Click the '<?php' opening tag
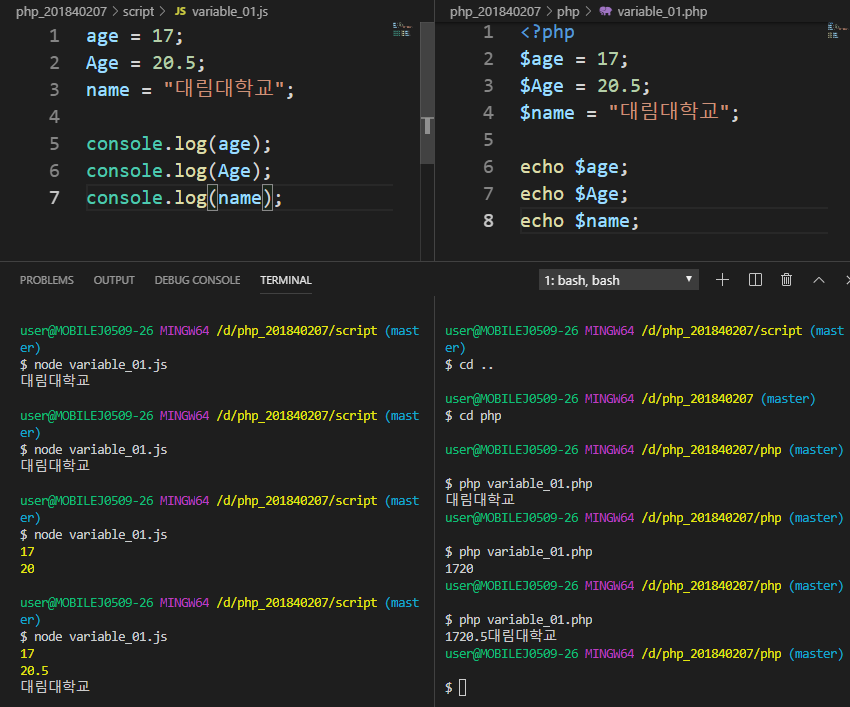The image size is (850, 707). (547, 32)
